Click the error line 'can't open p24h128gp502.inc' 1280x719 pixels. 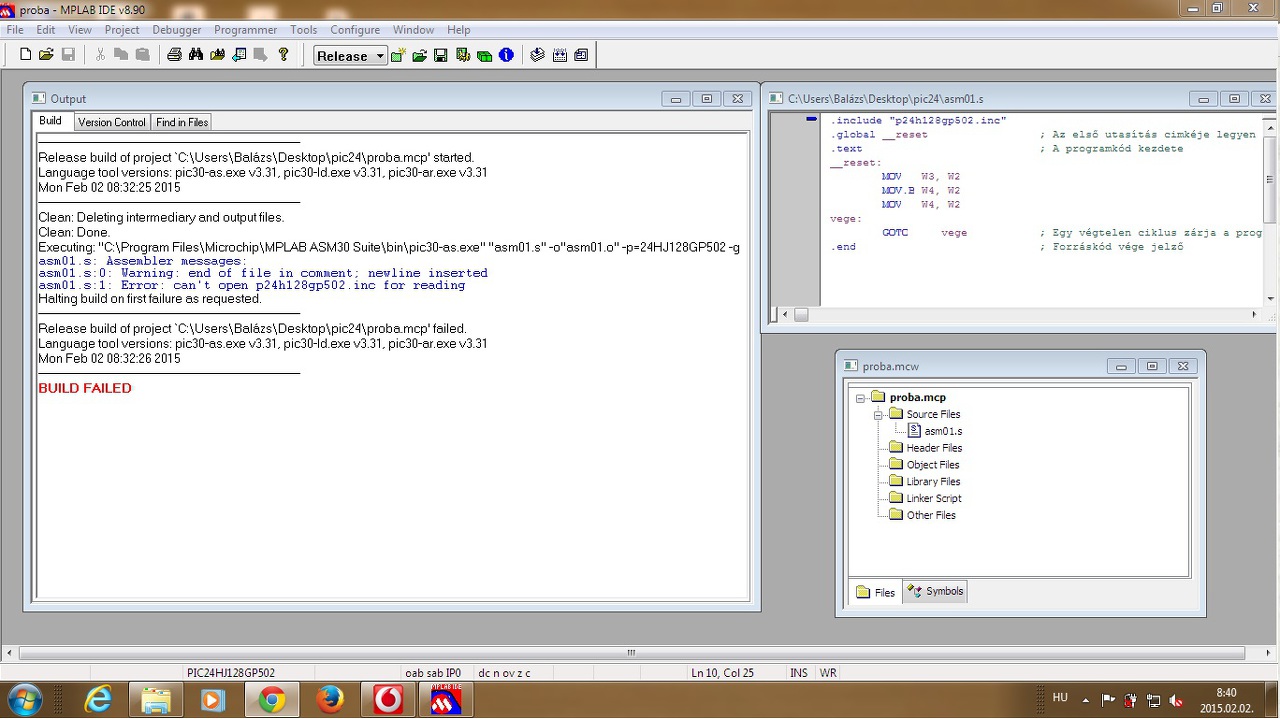tap(252, 285)
